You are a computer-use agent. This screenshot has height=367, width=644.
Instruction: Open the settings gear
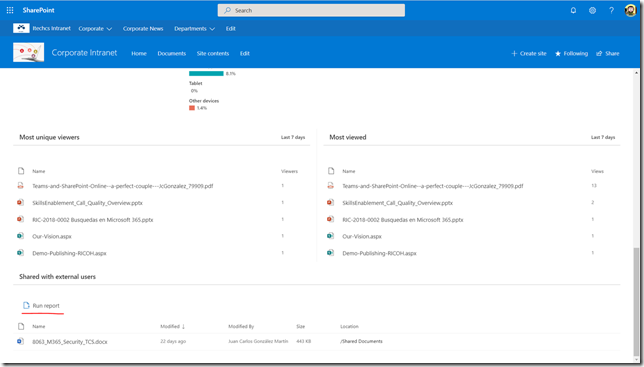(592, 10)
